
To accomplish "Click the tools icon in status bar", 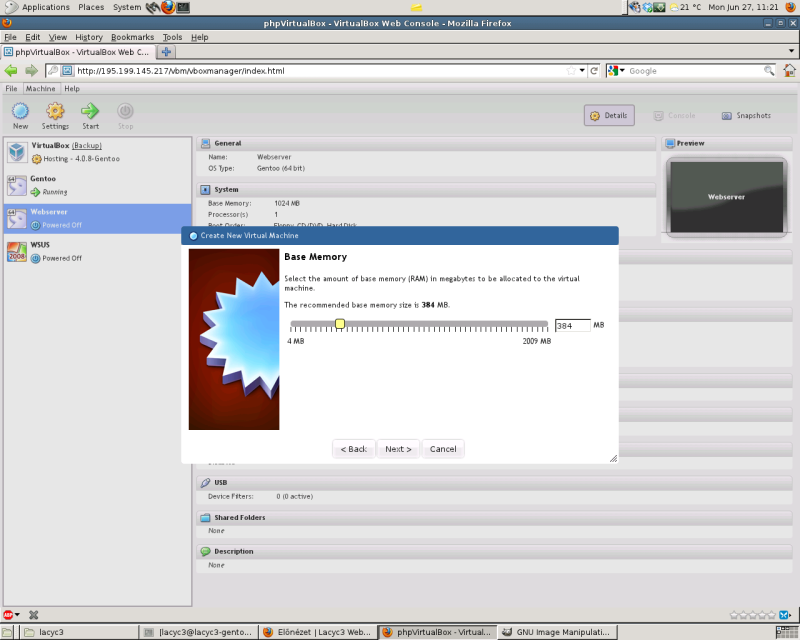I will [34, 615].
